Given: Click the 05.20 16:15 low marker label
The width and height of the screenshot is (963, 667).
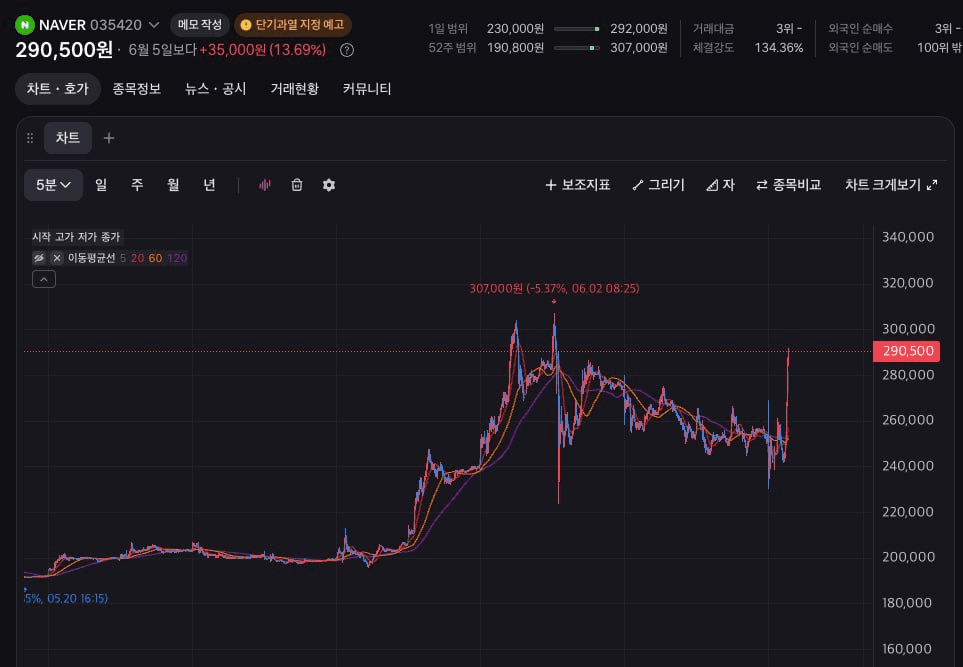Looking at the screenshot, I should coord(66,598).
